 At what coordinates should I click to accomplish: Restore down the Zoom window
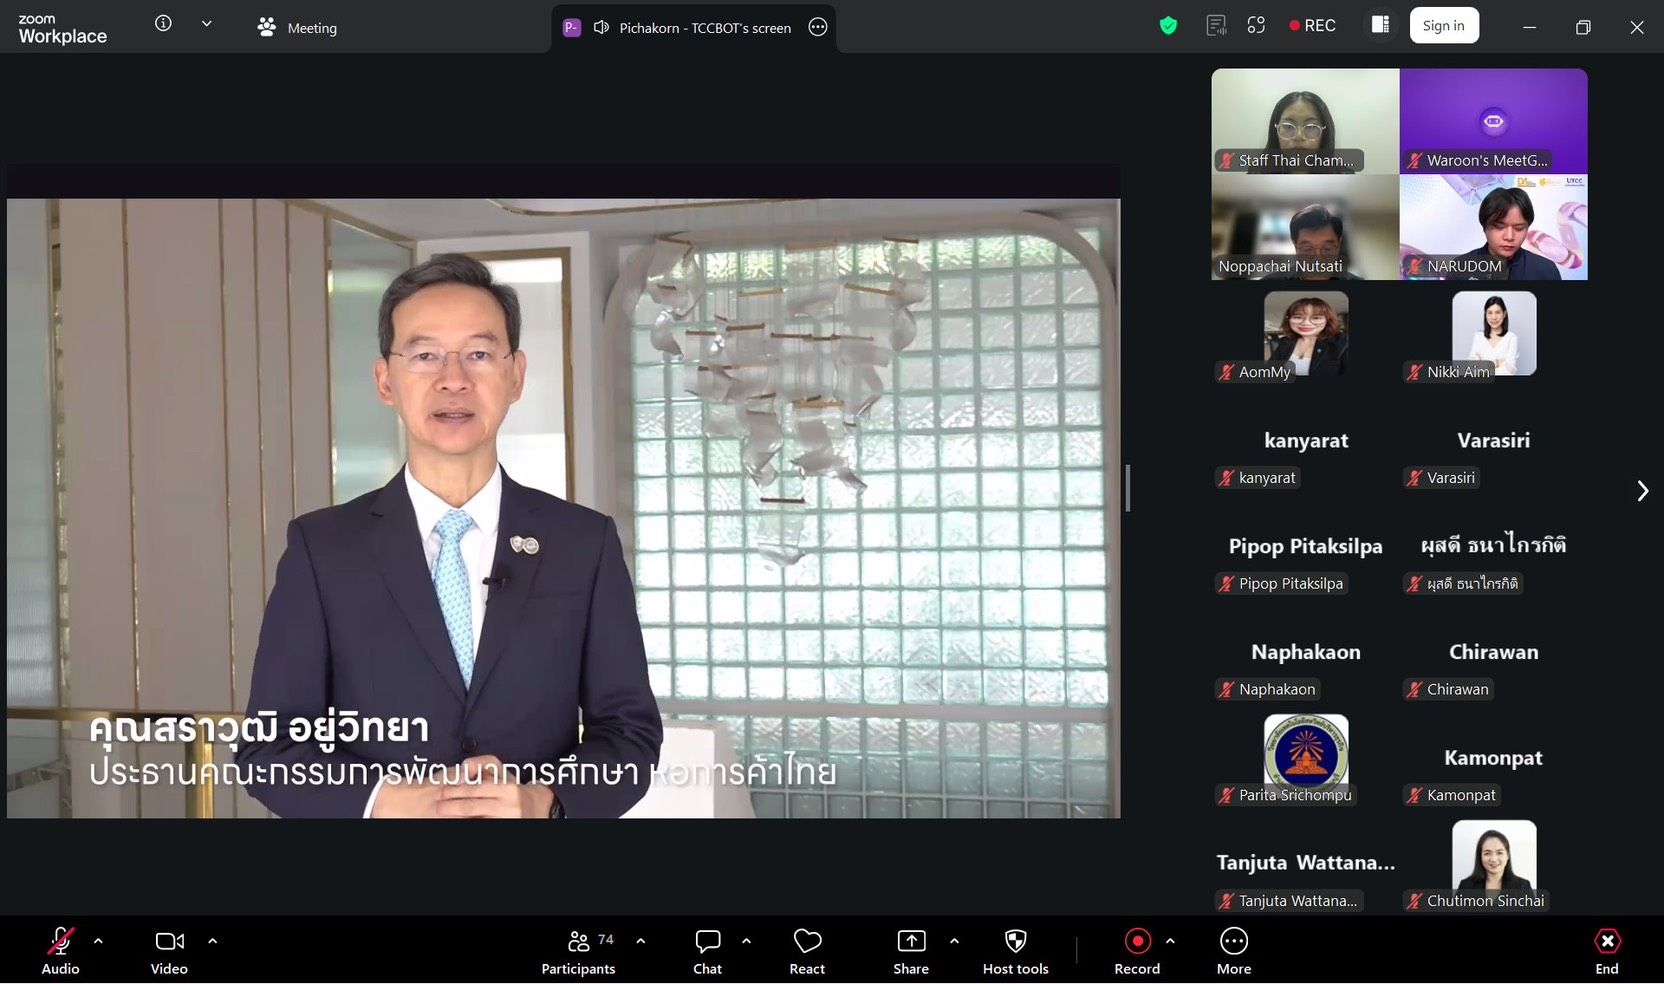coord(1583,27)
